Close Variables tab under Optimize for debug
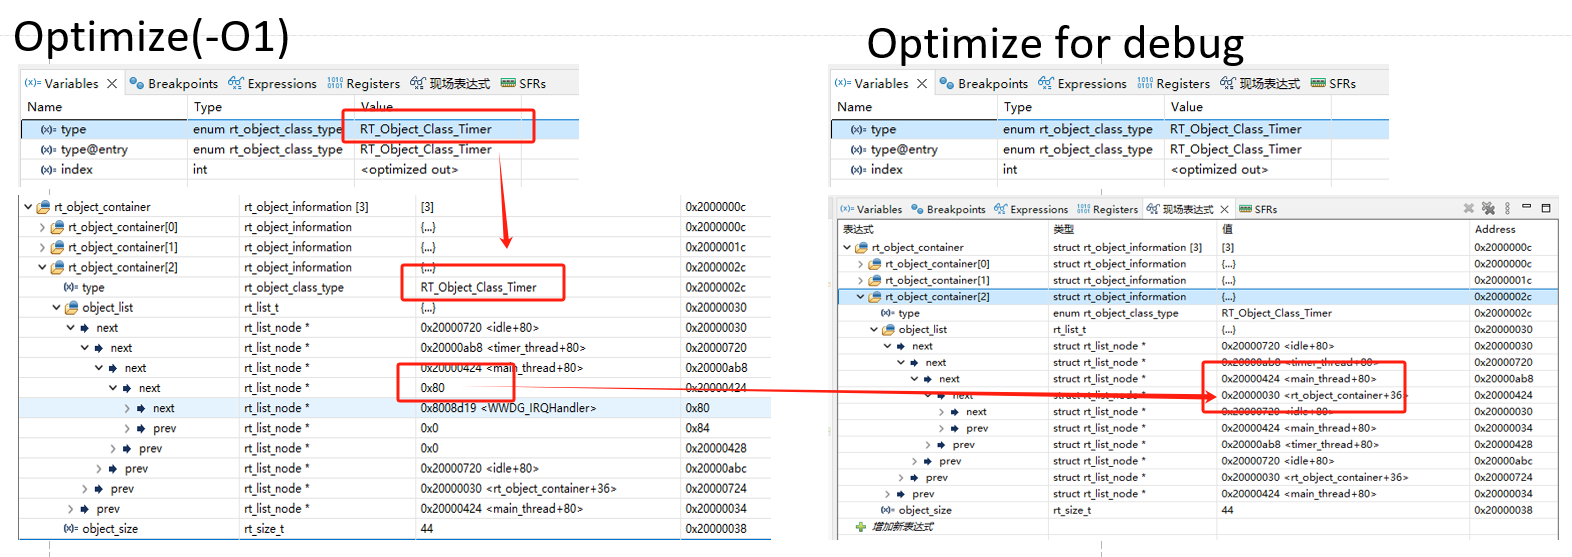The height and width of the screenshot is (557, 1572). coord(922,84)
